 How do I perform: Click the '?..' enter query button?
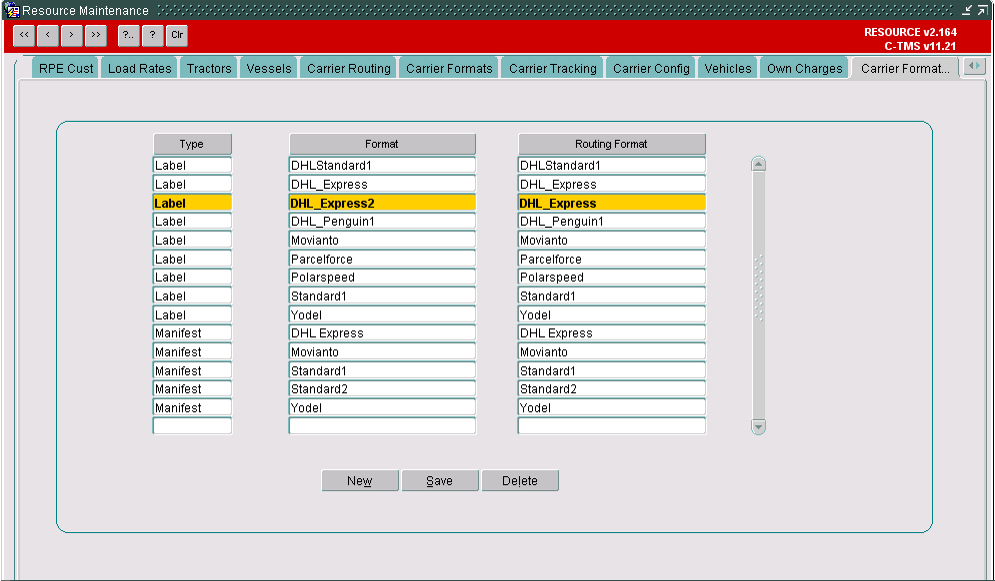[129, 35]
